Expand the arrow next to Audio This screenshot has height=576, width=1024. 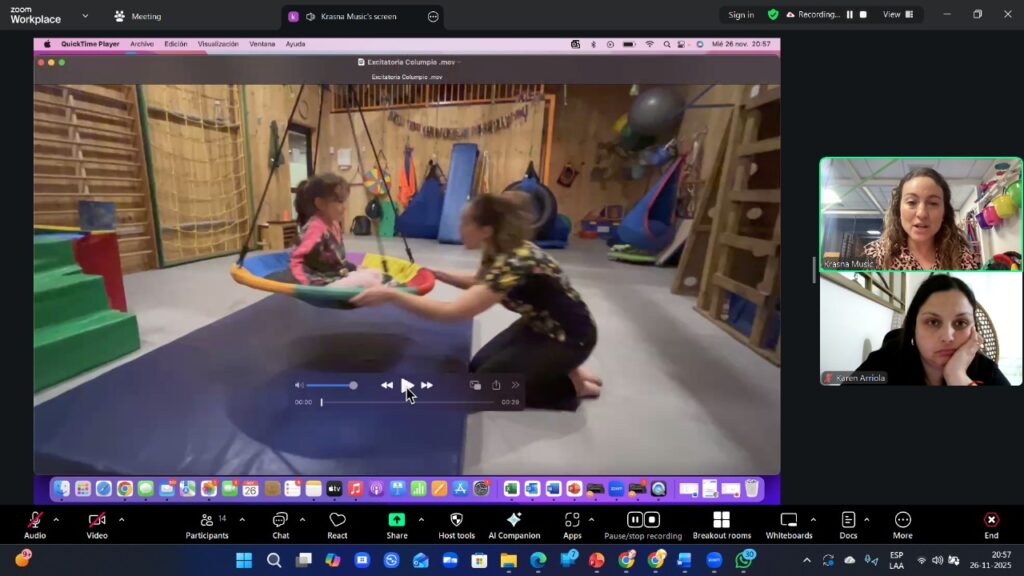(56, 519)
